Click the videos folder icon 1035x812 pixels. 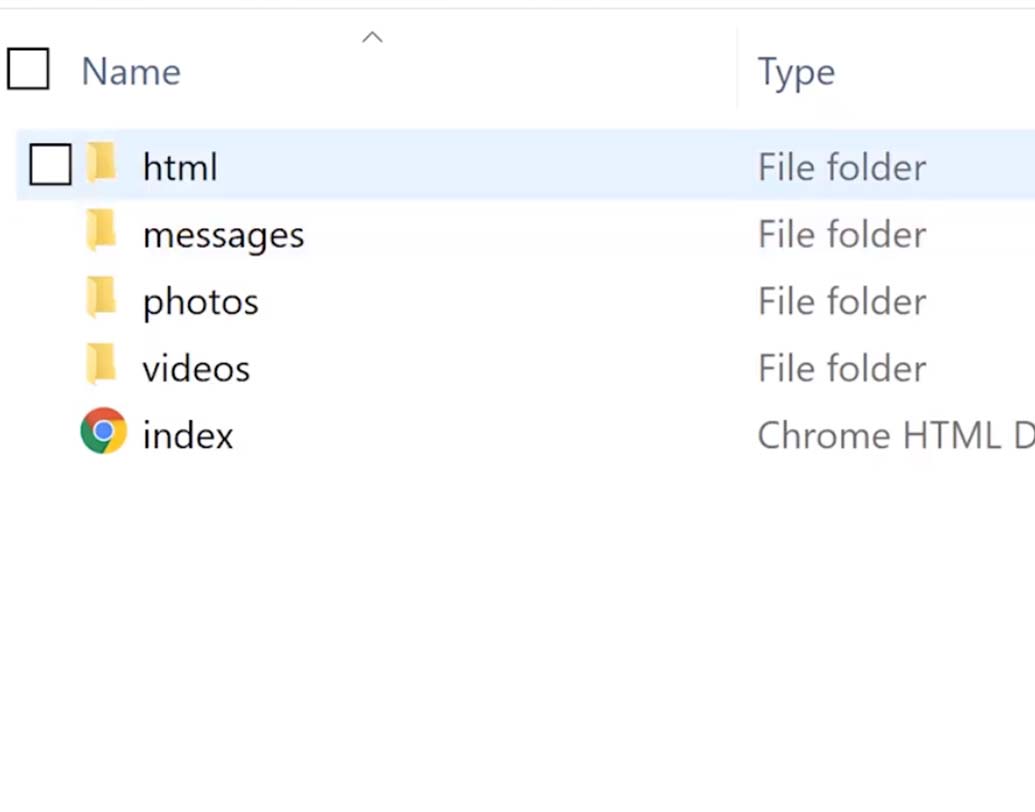102,366
